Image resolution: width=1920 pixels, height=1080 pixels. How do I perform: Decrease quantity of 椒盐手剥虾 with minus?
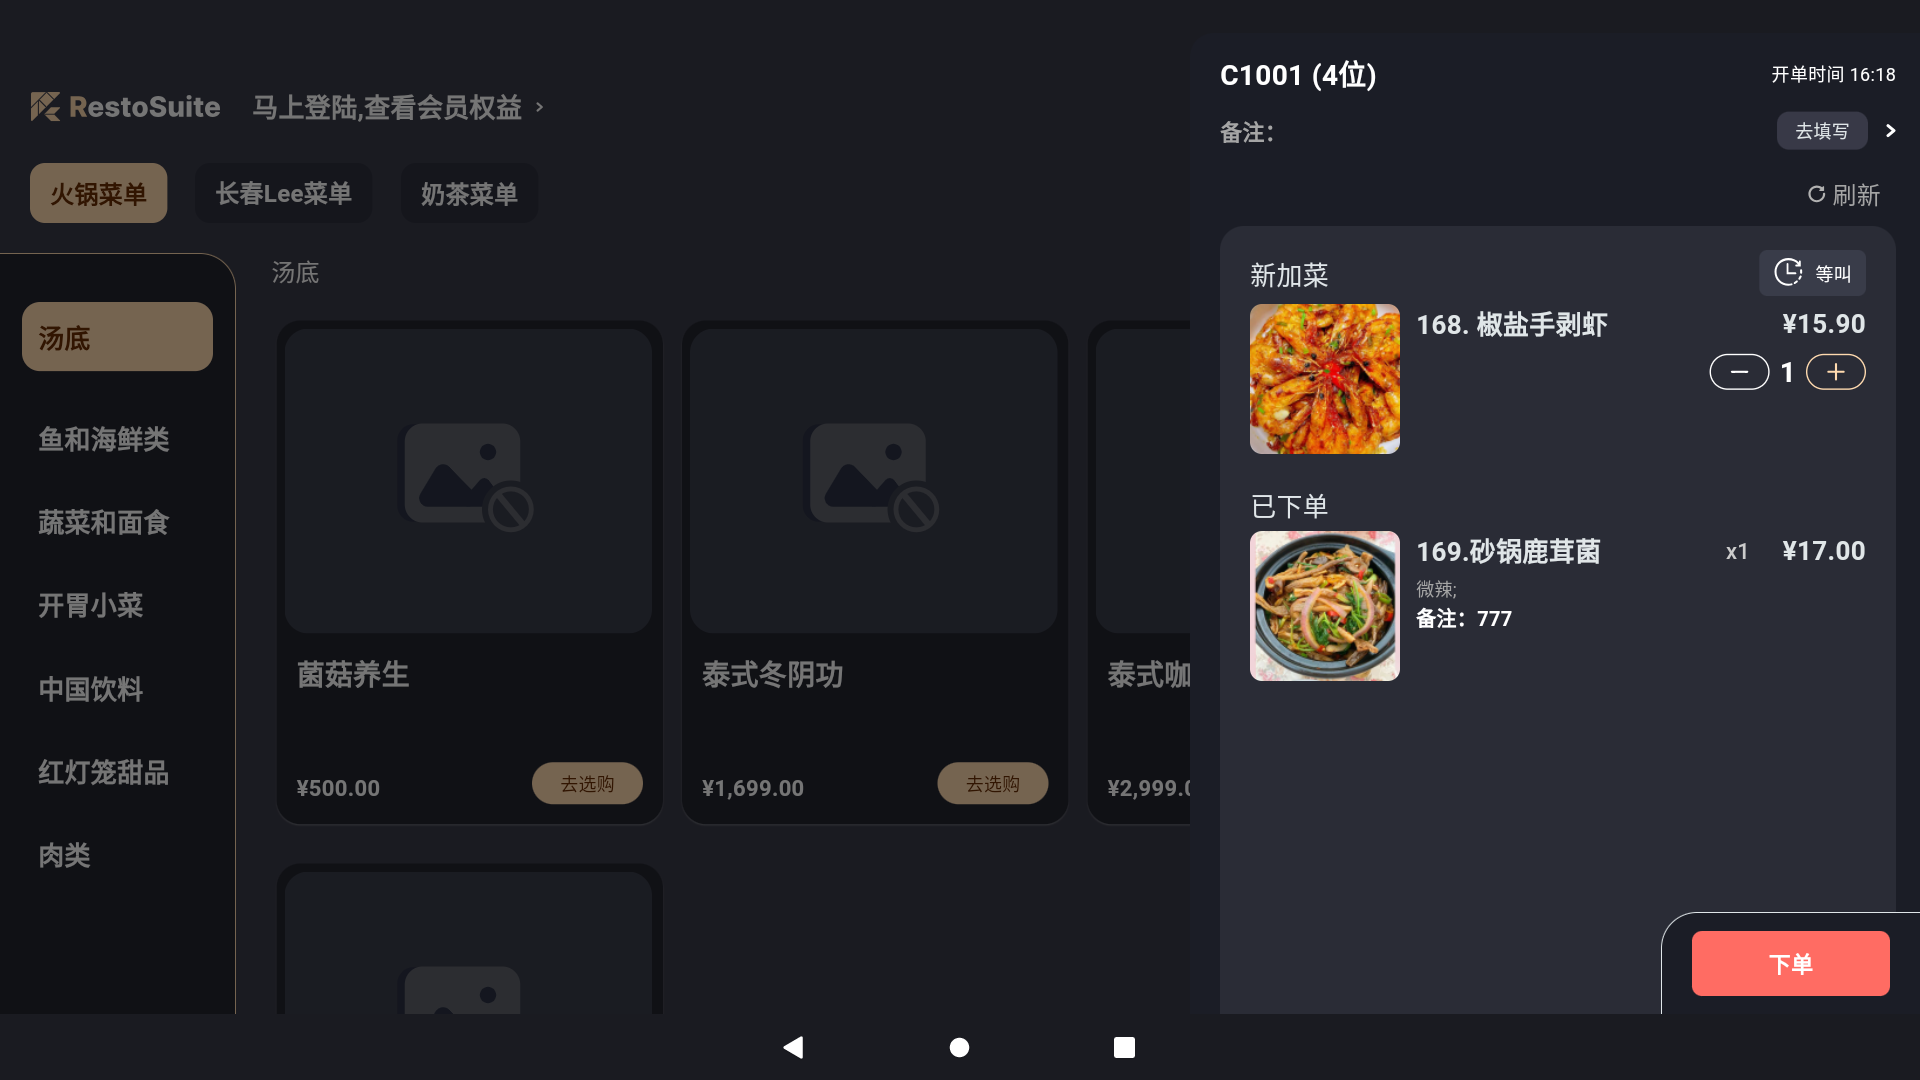point(1739,372)
